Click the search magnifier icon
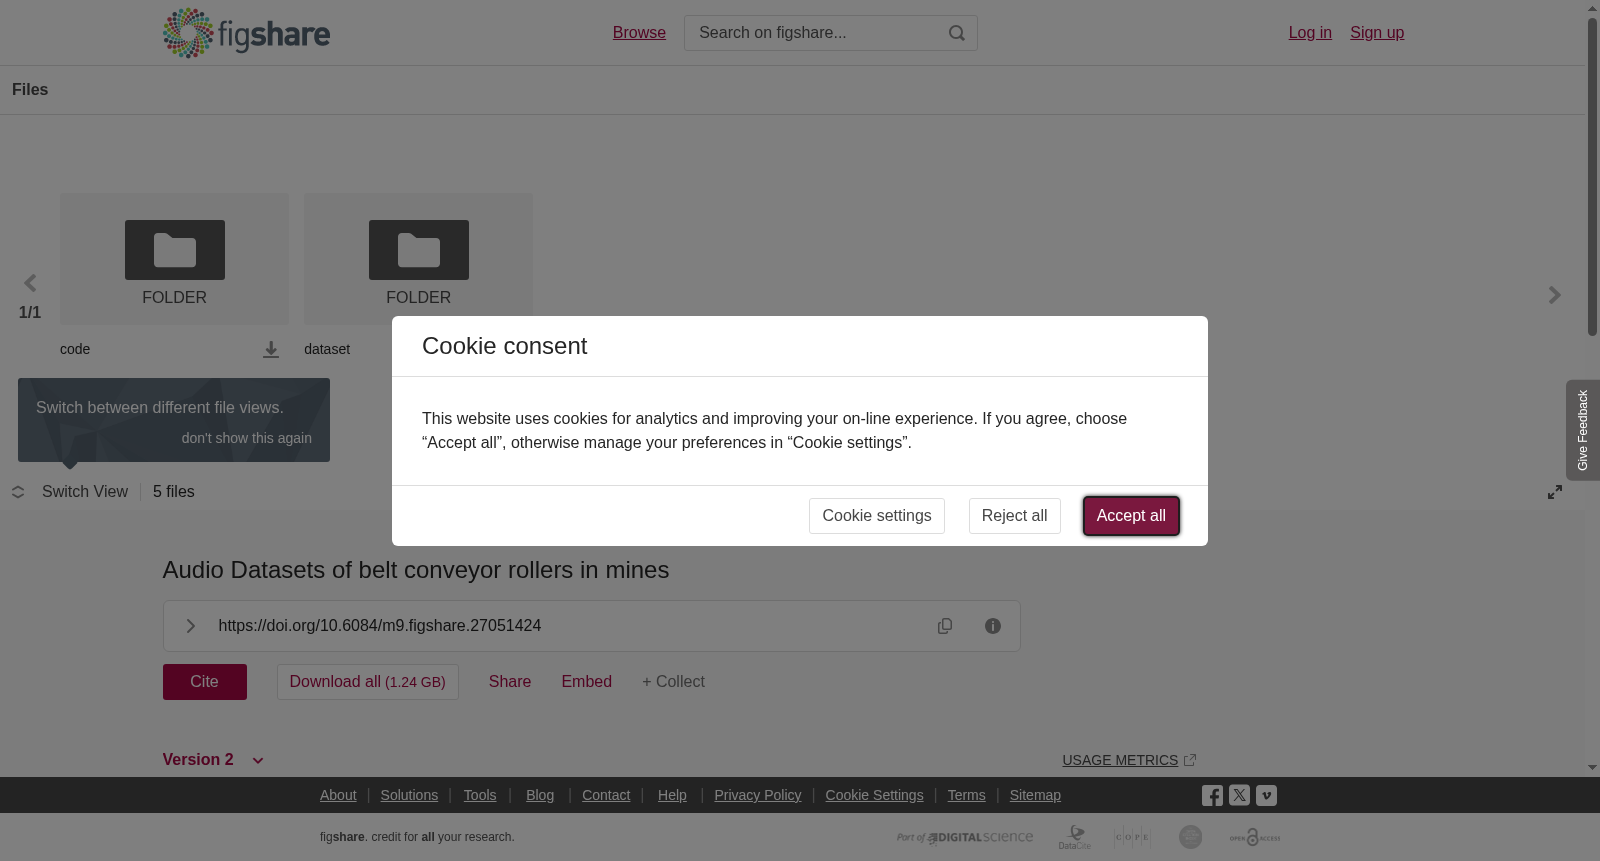This screenshot has height=861, width=1600. (956, 33)
